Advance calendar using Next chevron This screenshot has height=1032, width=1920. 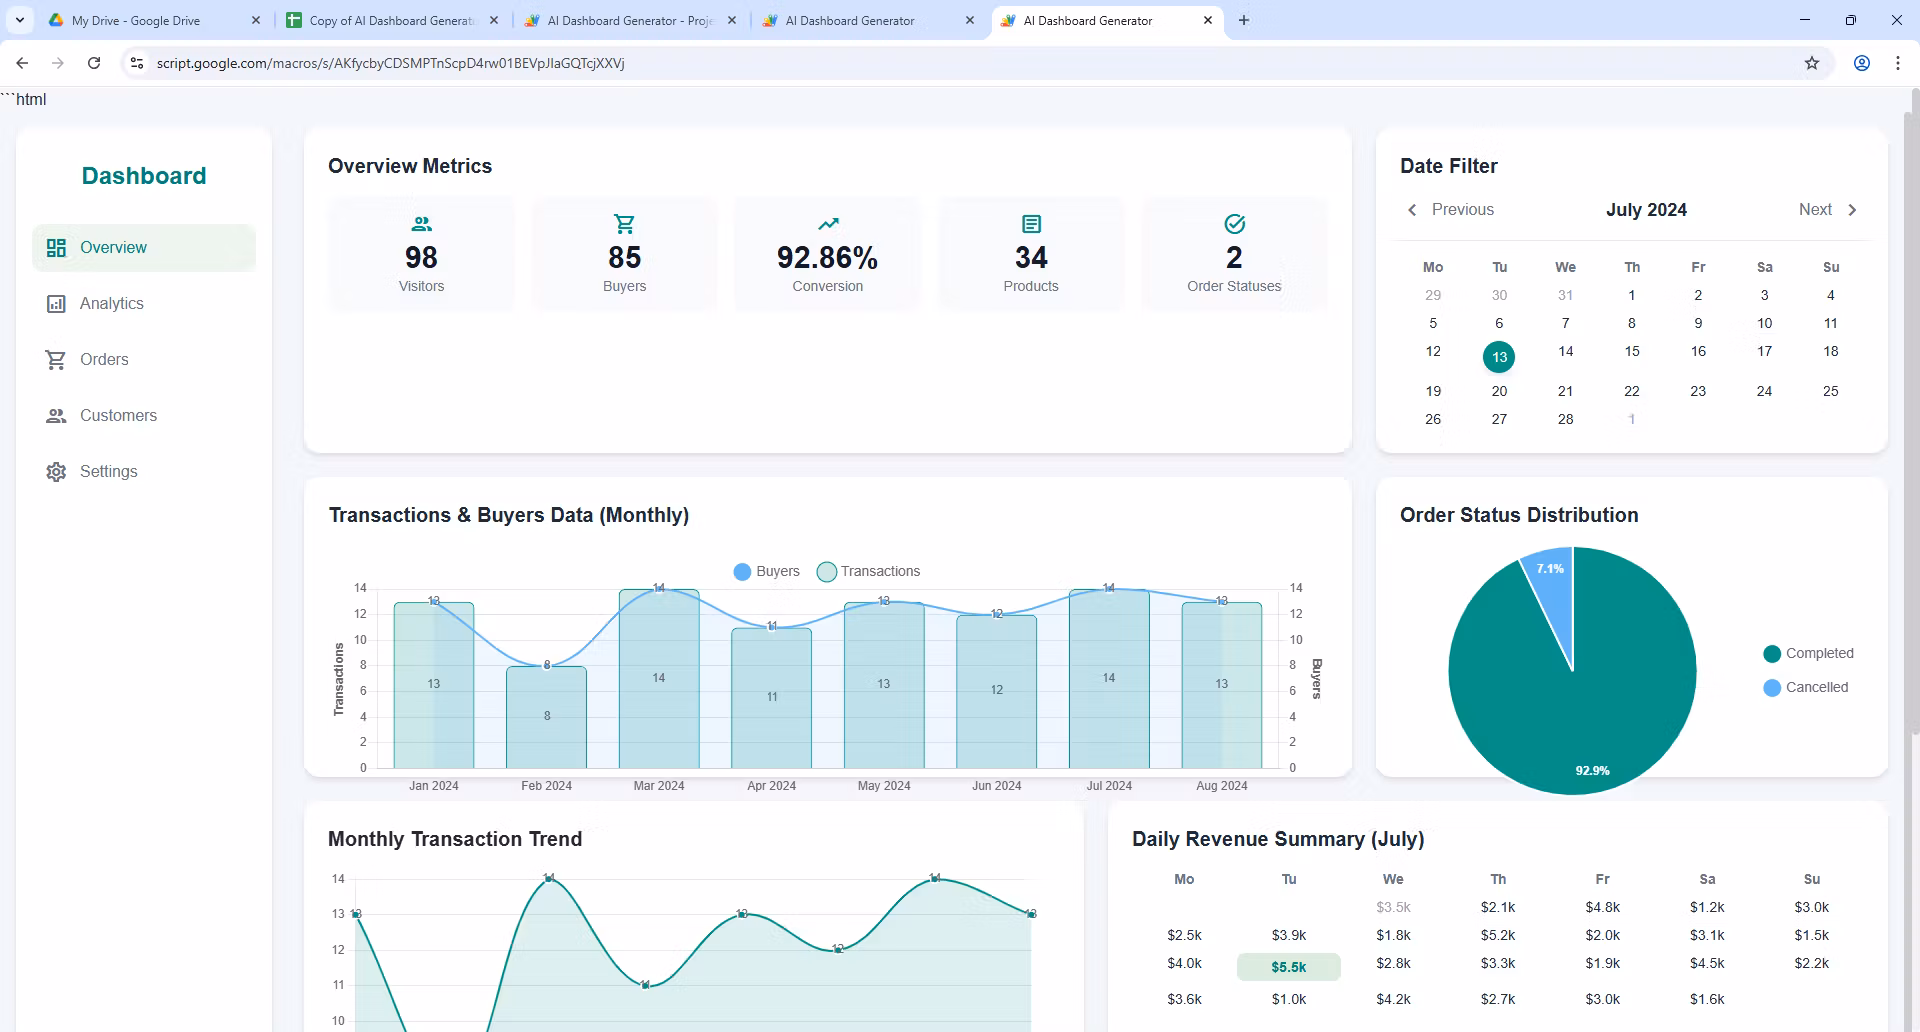[1852, 210]
